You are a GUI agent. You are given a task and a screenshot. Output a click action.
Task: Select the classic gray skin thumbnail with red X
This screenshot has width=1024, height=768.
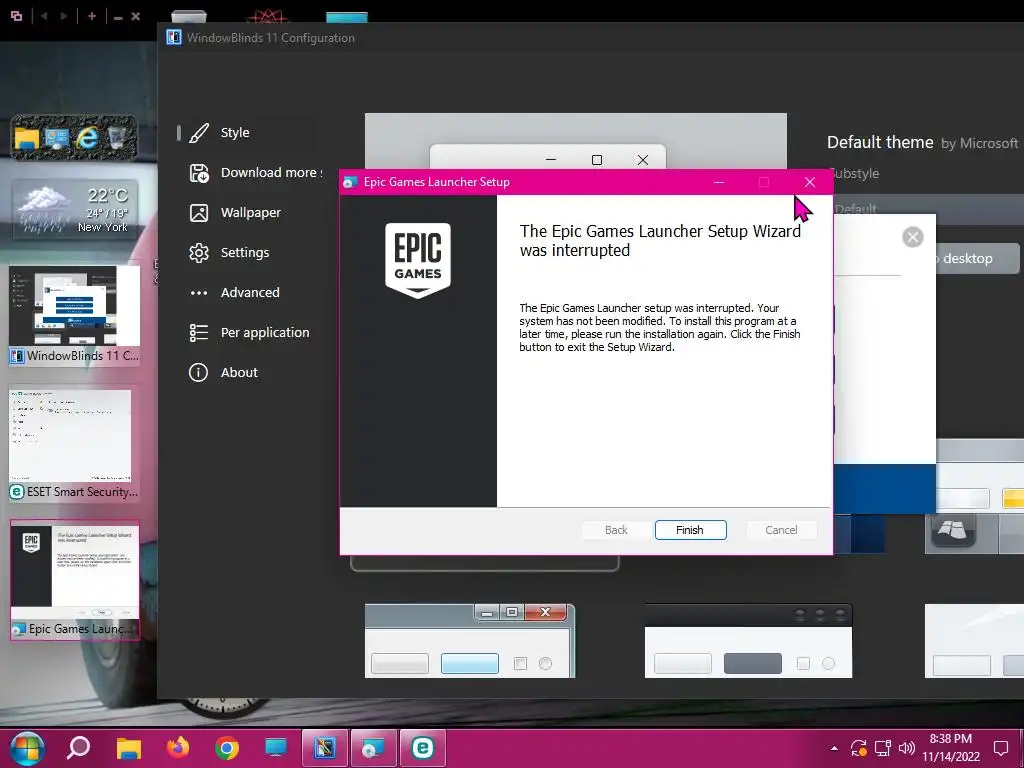coord(470,641)
